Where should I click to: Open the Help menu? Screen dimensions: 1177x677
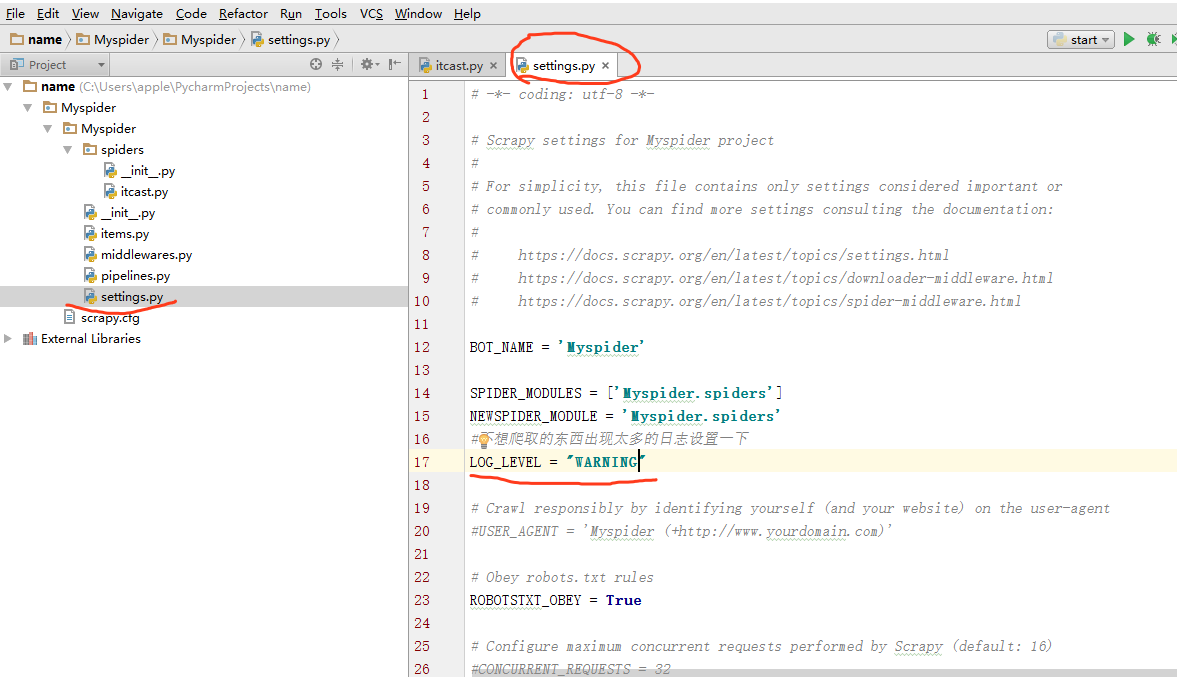point(467,14)
